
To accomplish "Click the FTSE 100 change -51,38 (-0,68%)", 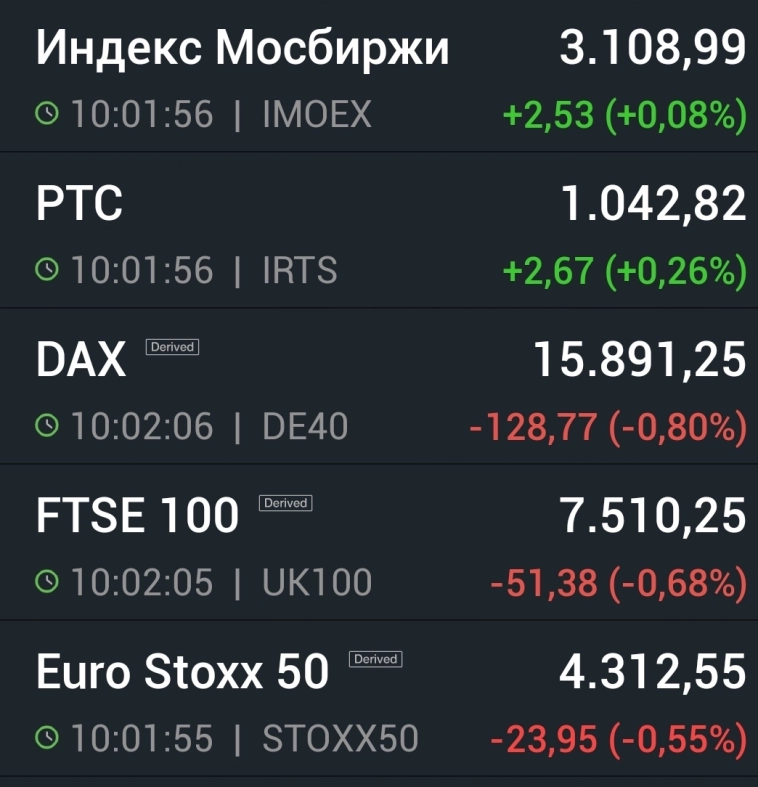I will [x=618, y=583].
